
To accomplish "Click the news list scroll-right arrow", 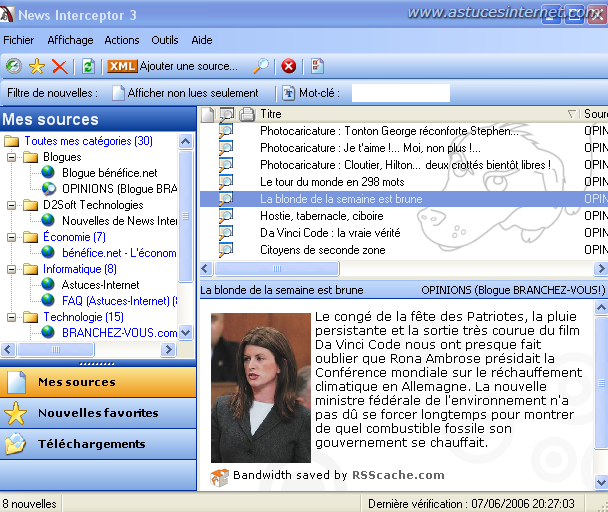I will coord(601,268).
